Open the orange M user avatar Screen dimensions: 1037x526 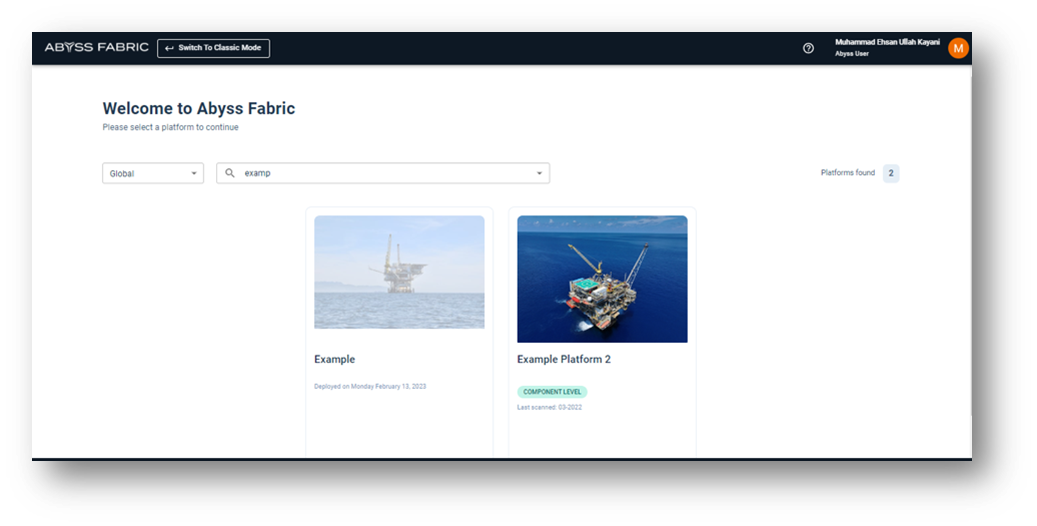tap(958, 48)
